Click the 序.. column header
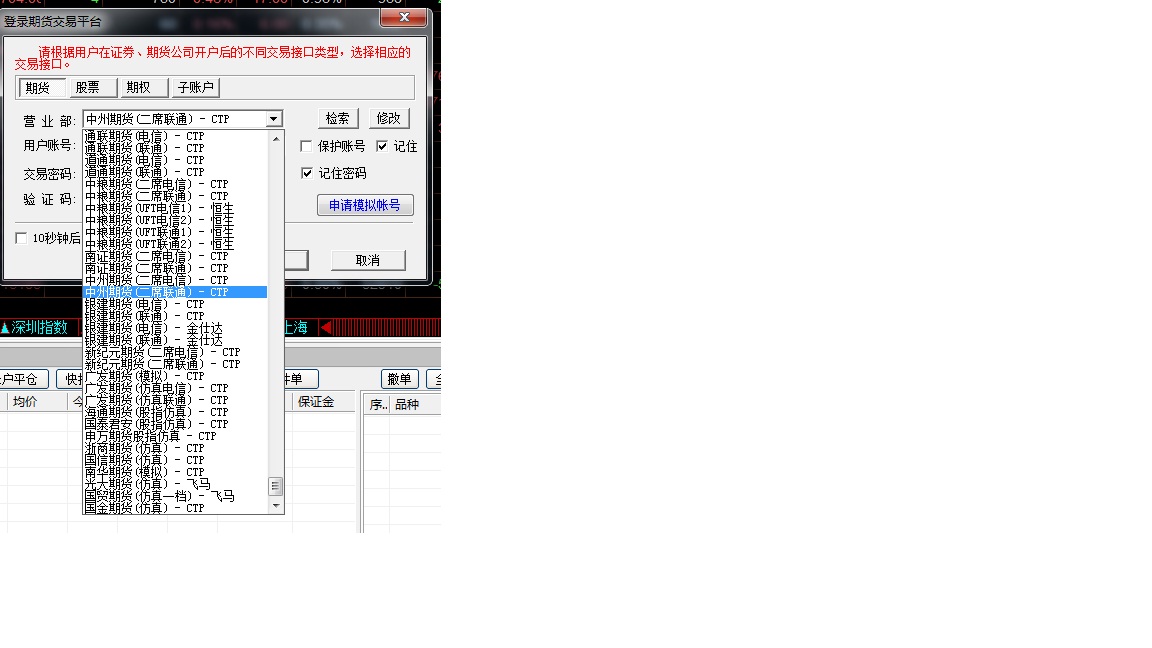This screenshot has height=648, width=1152. coord(378,405)
